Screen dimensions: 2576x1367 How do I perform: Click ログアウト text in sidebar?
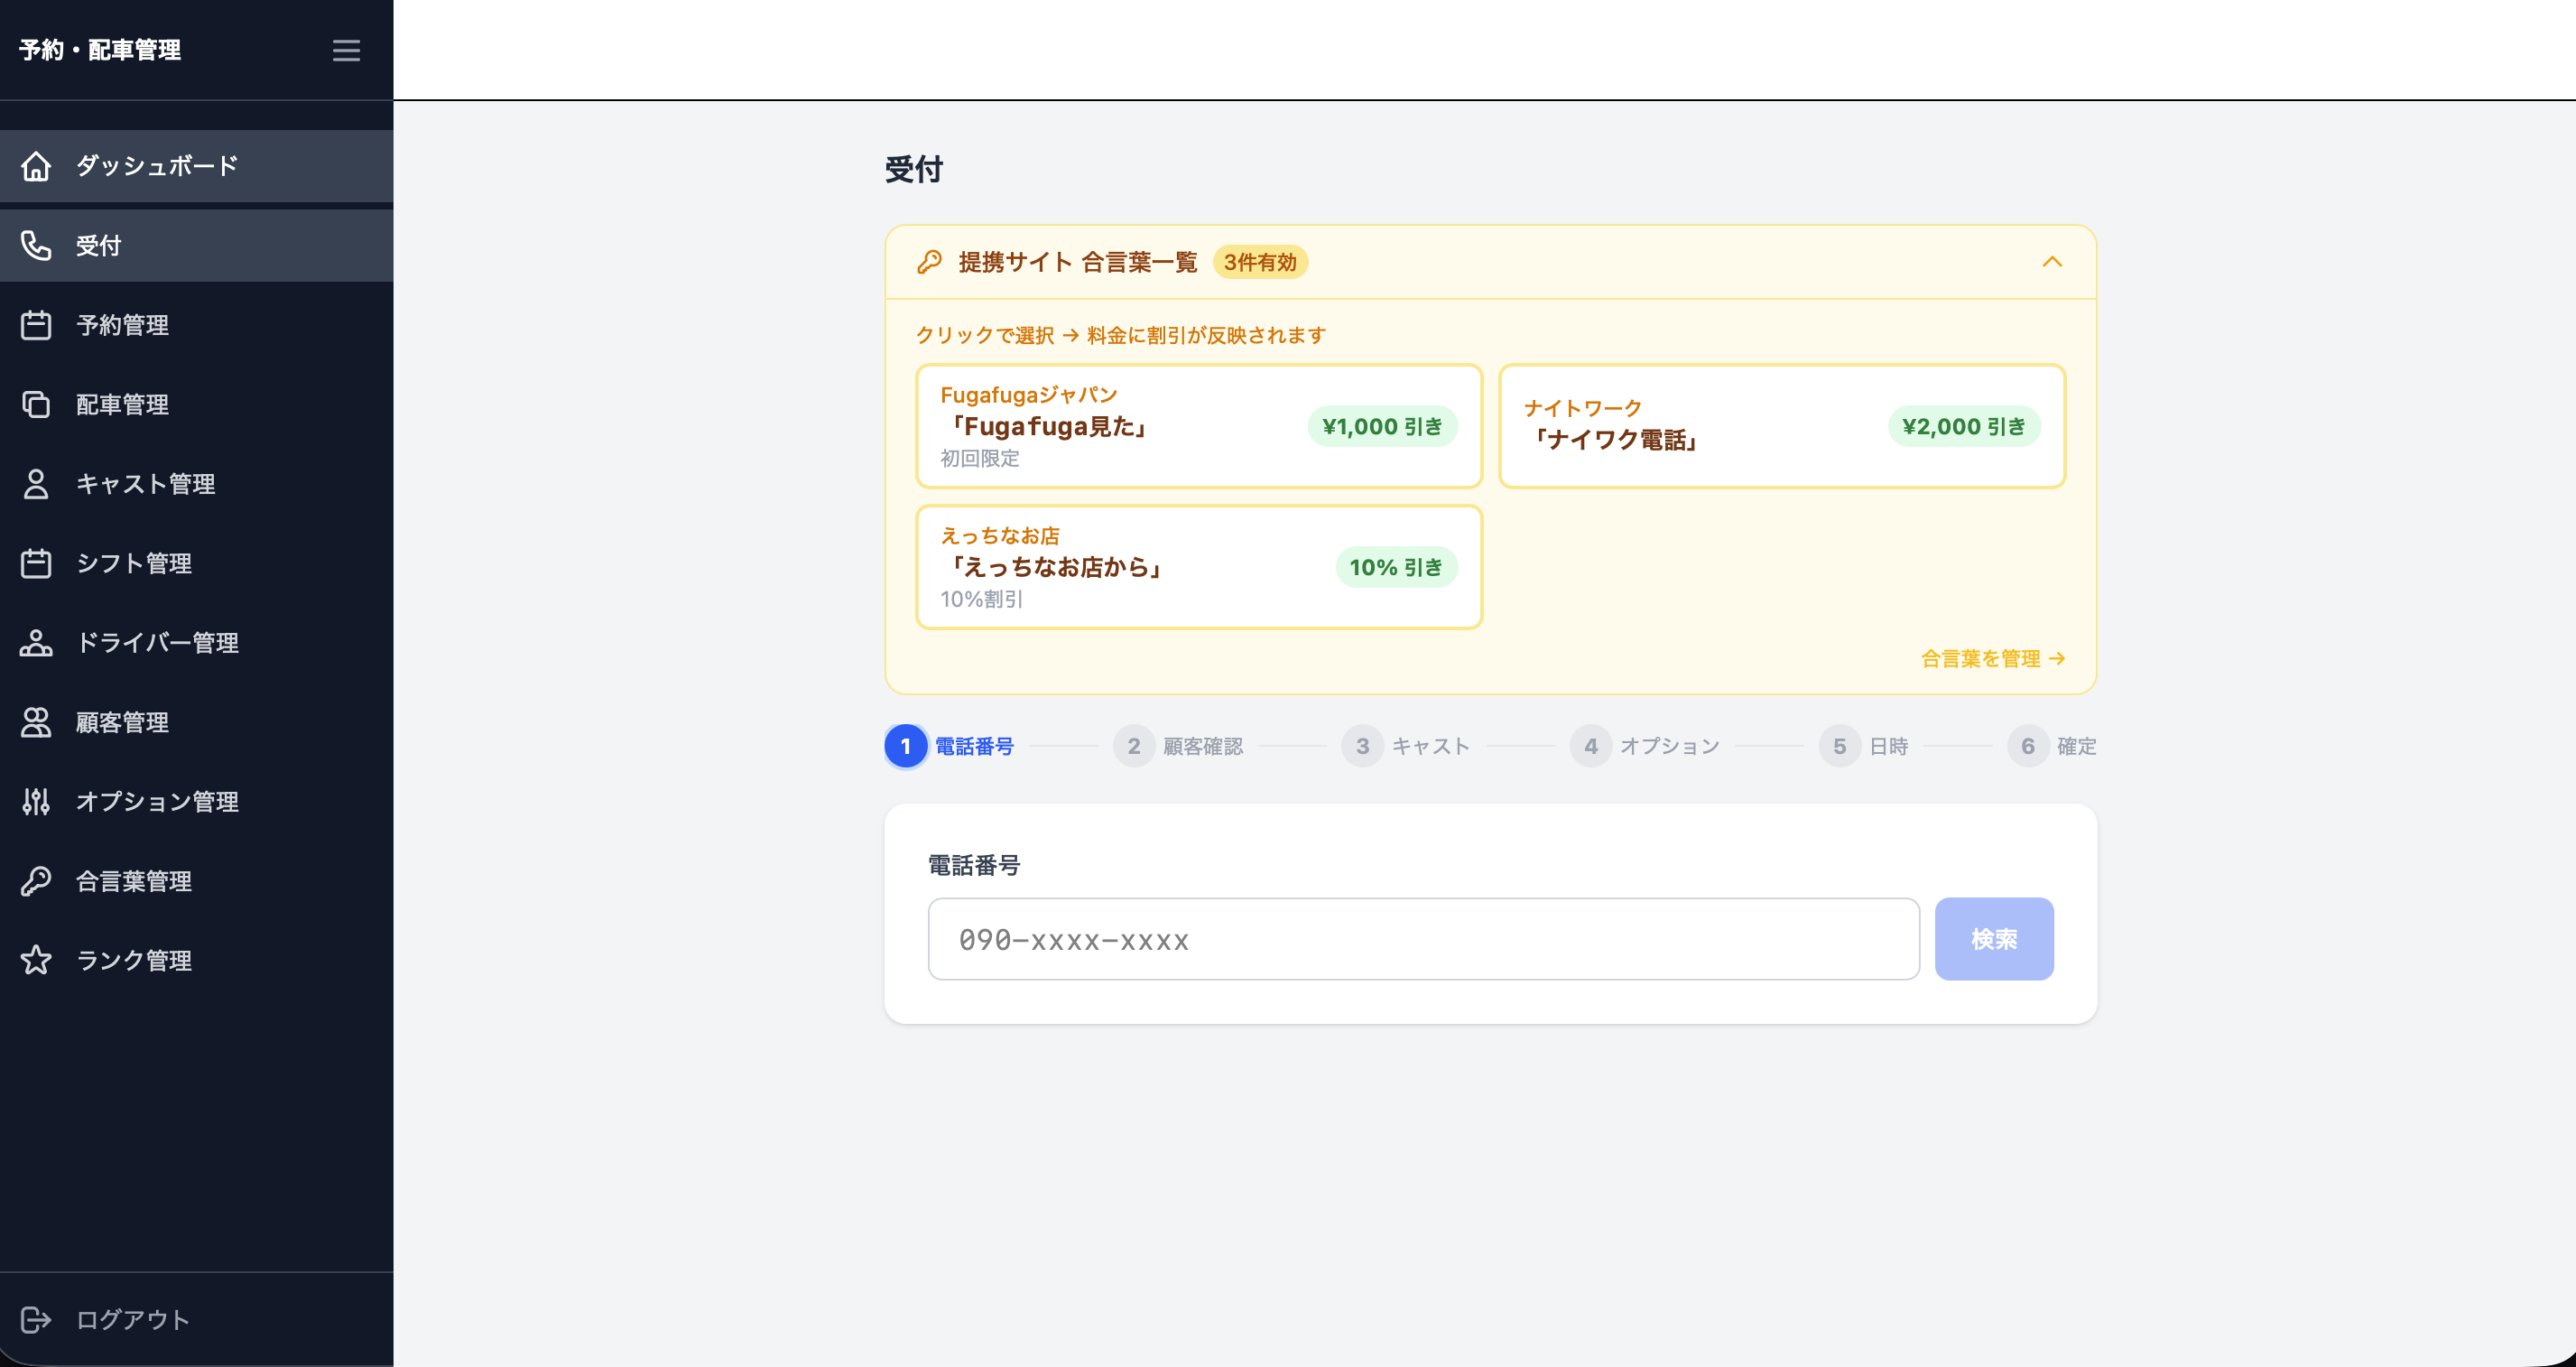pos(133,1320)
